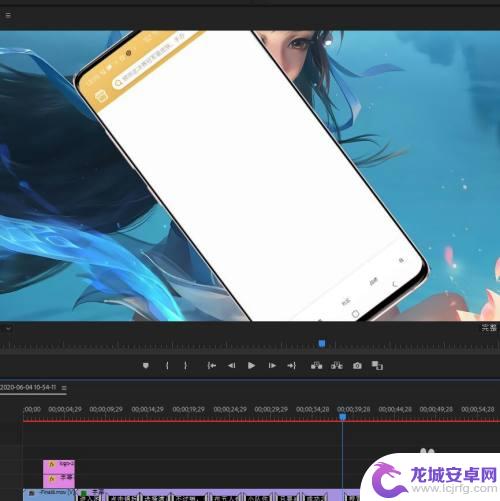Screen dimensions: 500x501
Task: Open the 完整 playback resolution dropdown
Action: [489, 328]
